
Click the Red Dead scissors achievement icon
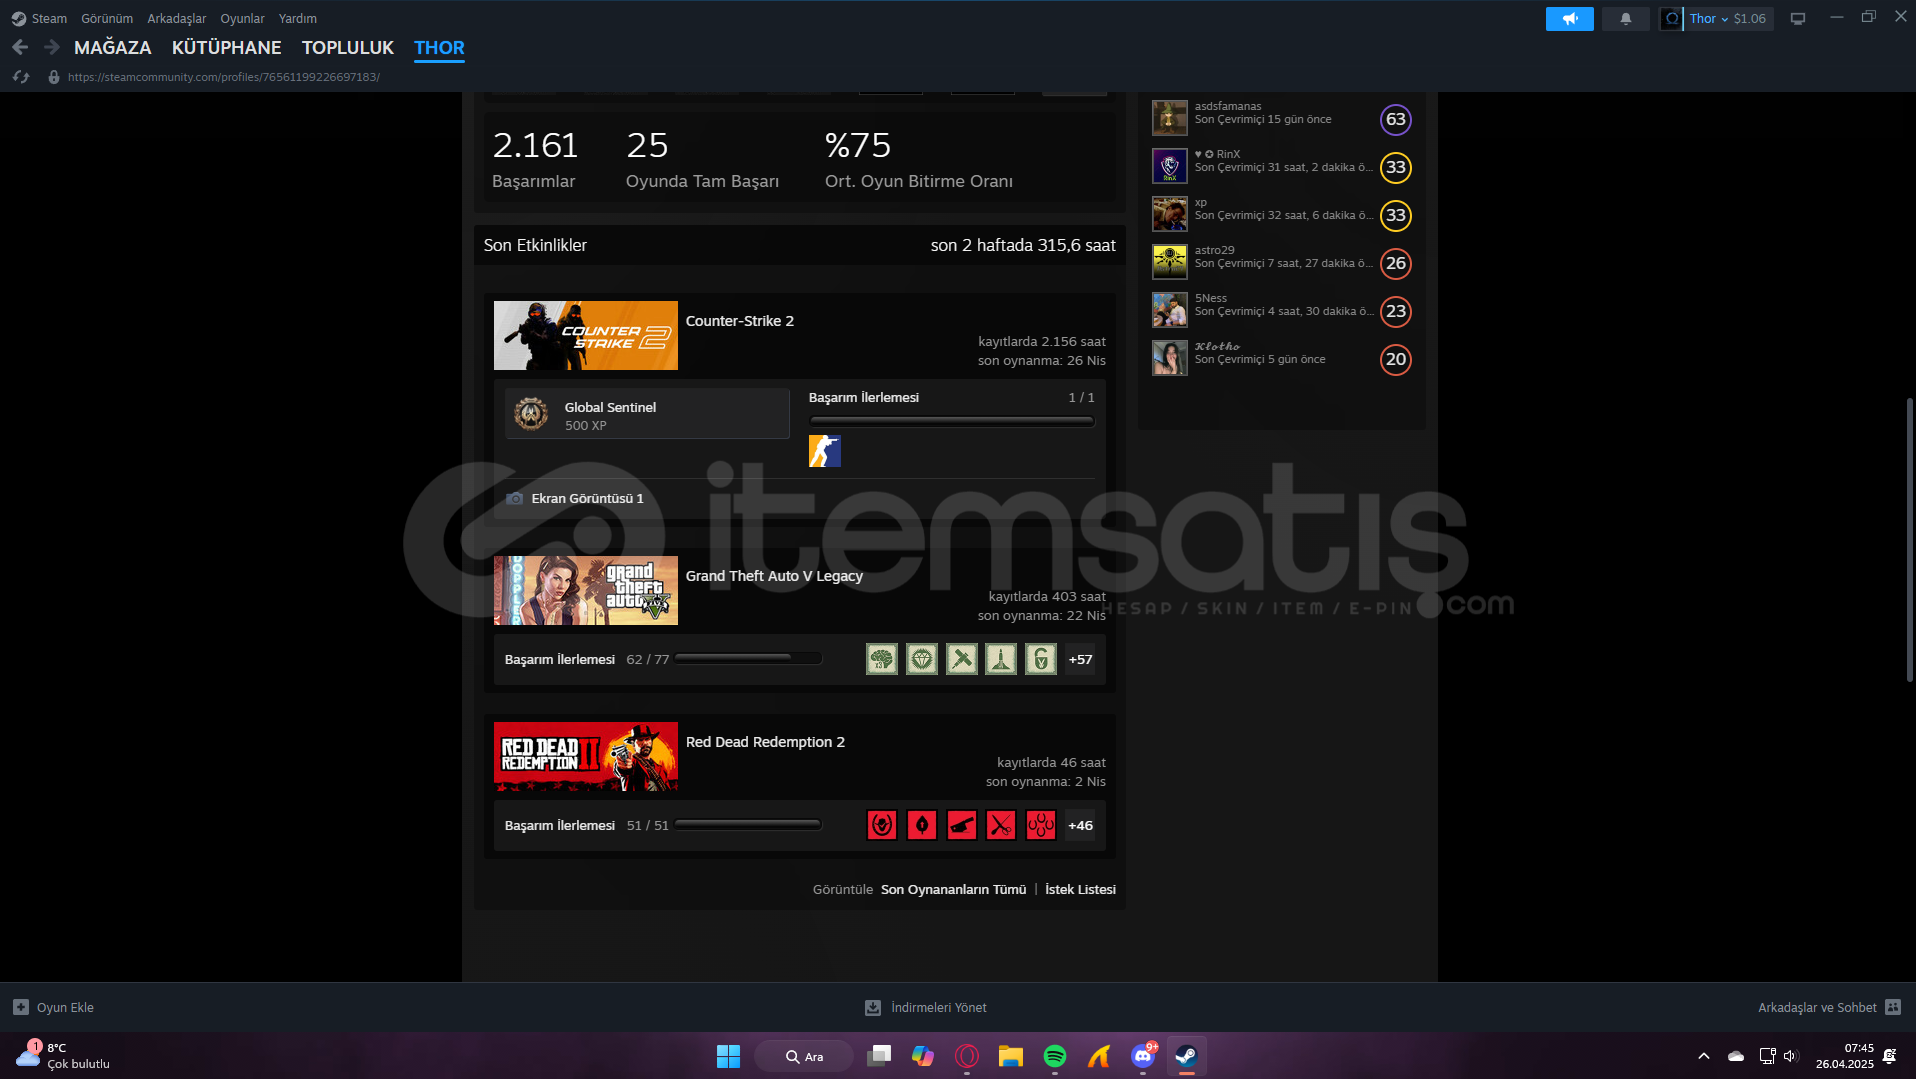tap(1001, 825)
